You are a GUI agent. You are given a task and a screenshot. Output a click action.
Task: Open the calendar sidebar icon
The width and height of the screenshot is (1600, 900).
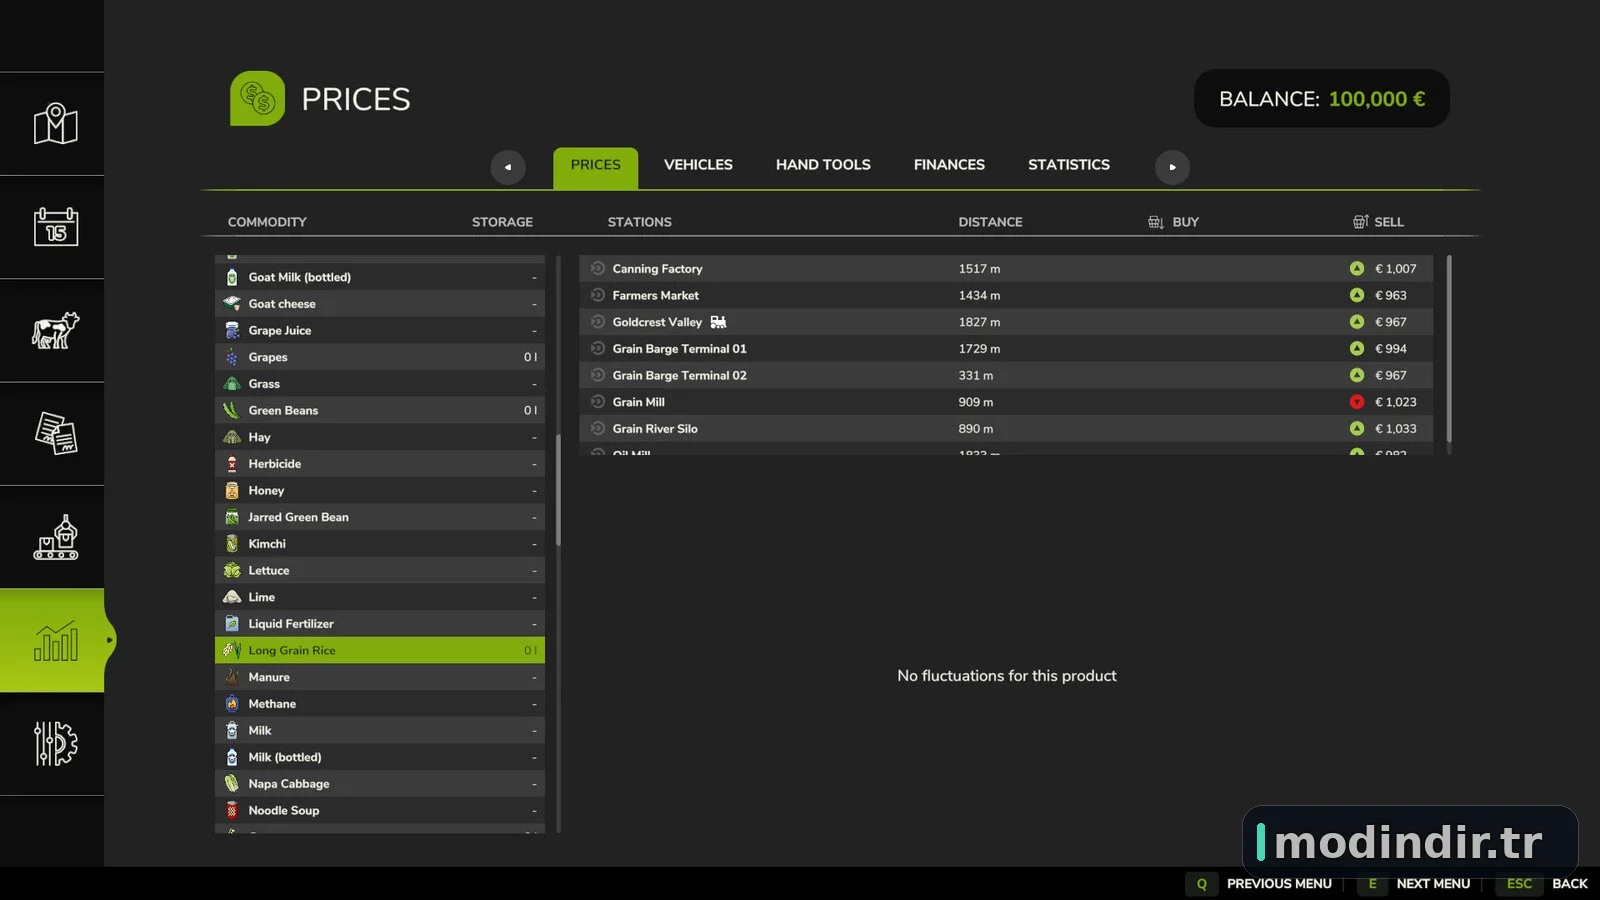click(55, 227)
